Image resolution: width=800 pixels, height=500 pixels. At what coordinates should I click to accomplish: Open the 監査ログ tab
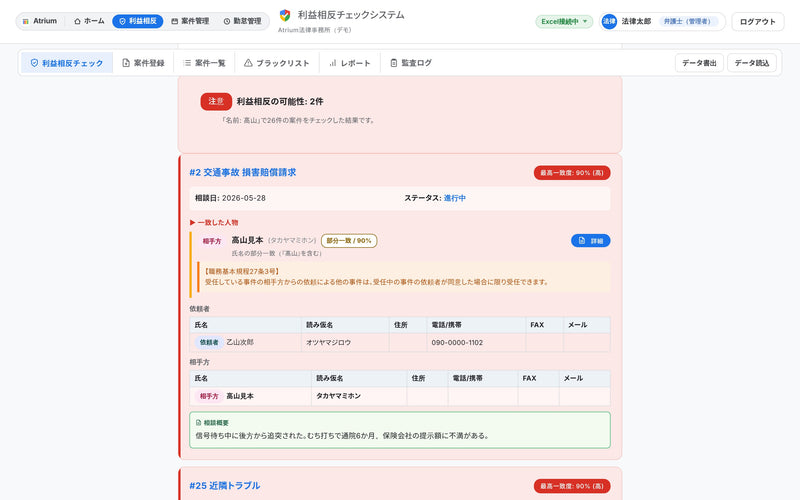pyautogui.click(x=411, y=63)
